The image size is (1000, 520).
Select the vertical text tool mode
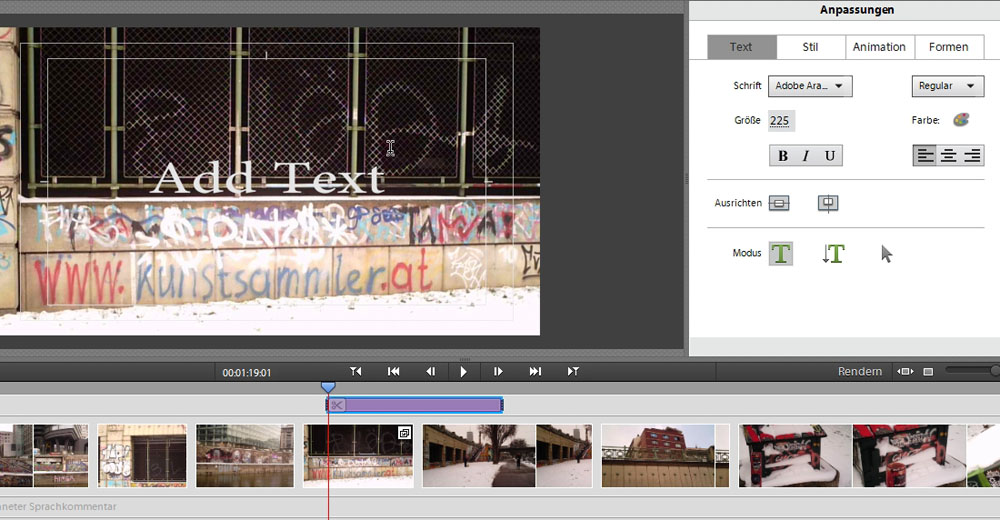click(833, 253)
